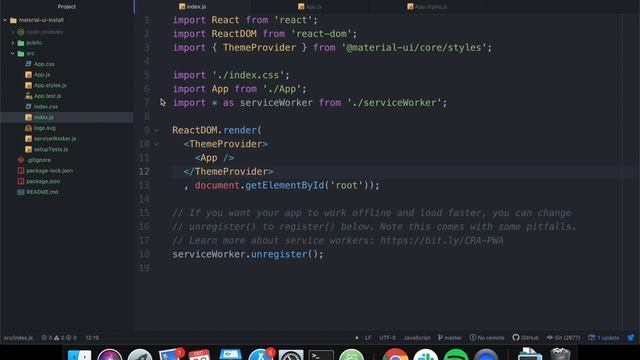
Task: Click line number 18 in the gutter
Action: 144,254
